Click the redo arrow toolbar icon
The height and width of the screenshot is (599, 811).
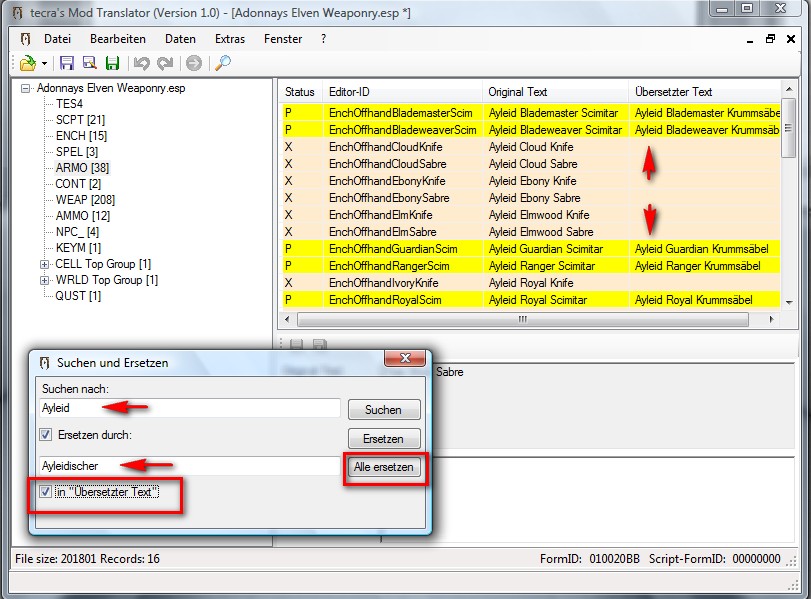(x=165, y=63)
